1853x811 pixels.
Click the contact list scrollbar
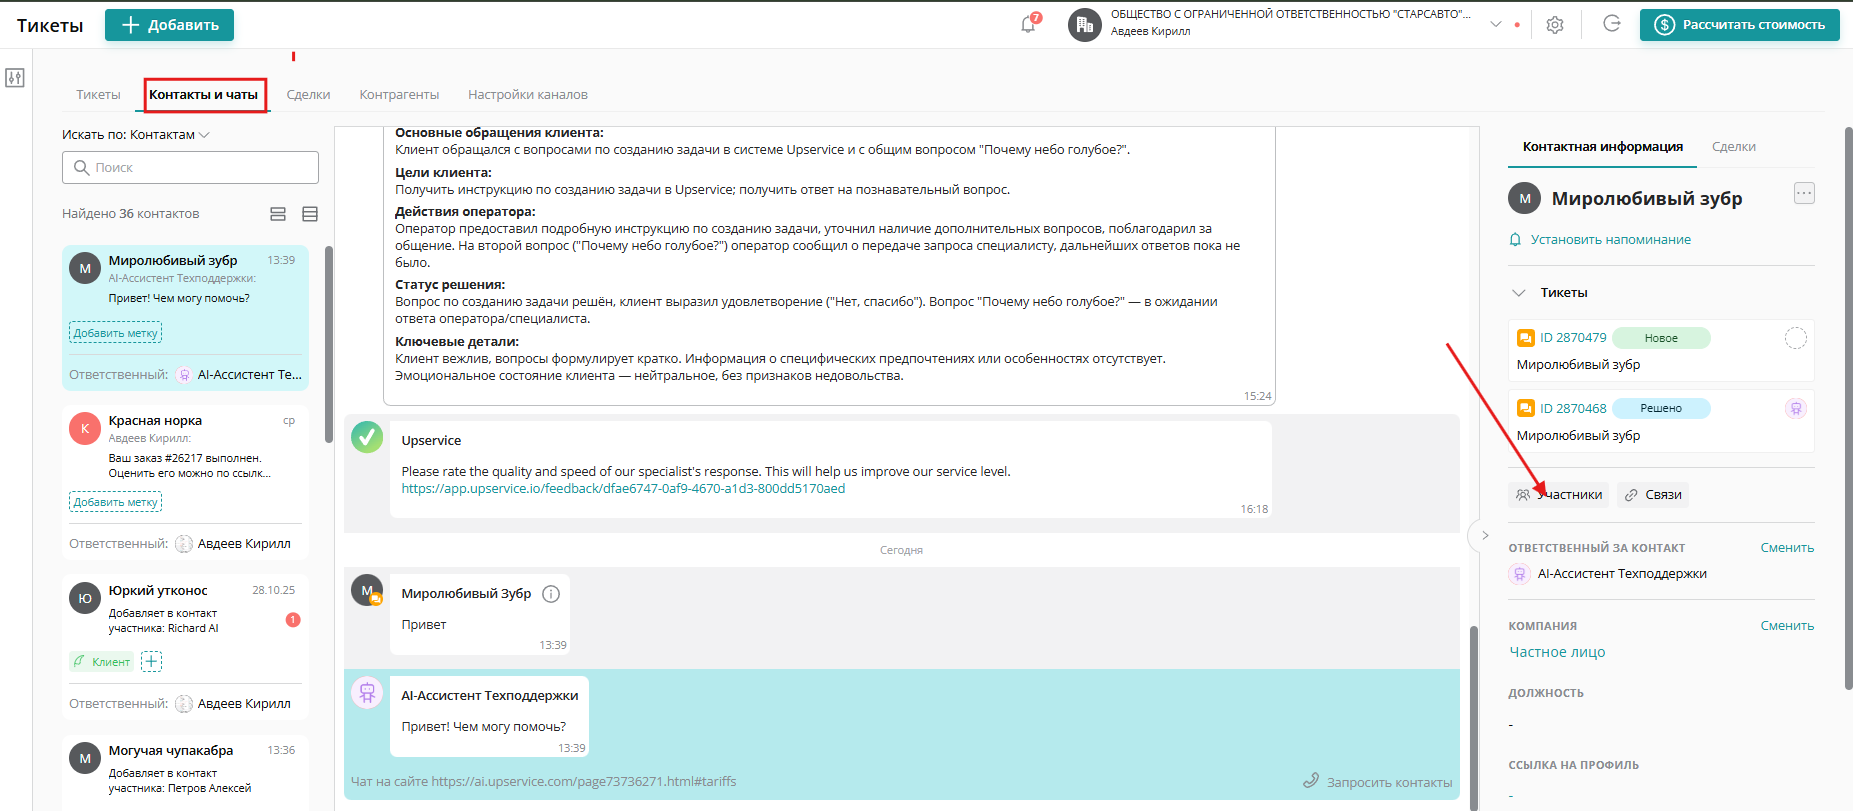click(329, 344)
